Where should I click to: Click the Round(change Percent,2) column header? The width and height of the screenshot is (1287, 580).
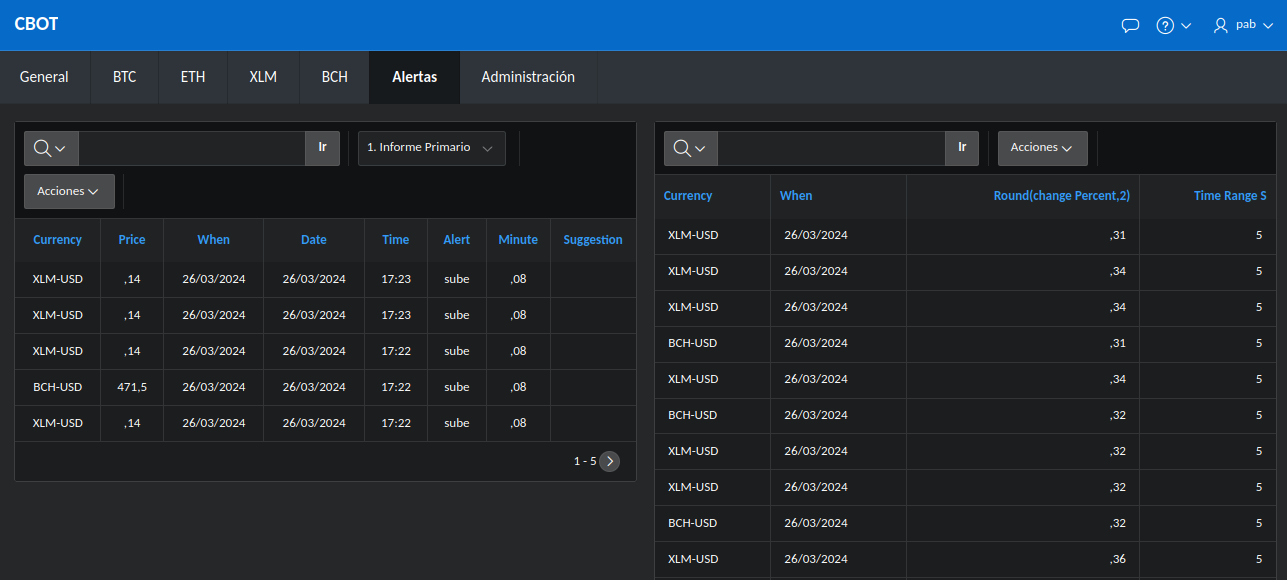[x=1061, y=196]
